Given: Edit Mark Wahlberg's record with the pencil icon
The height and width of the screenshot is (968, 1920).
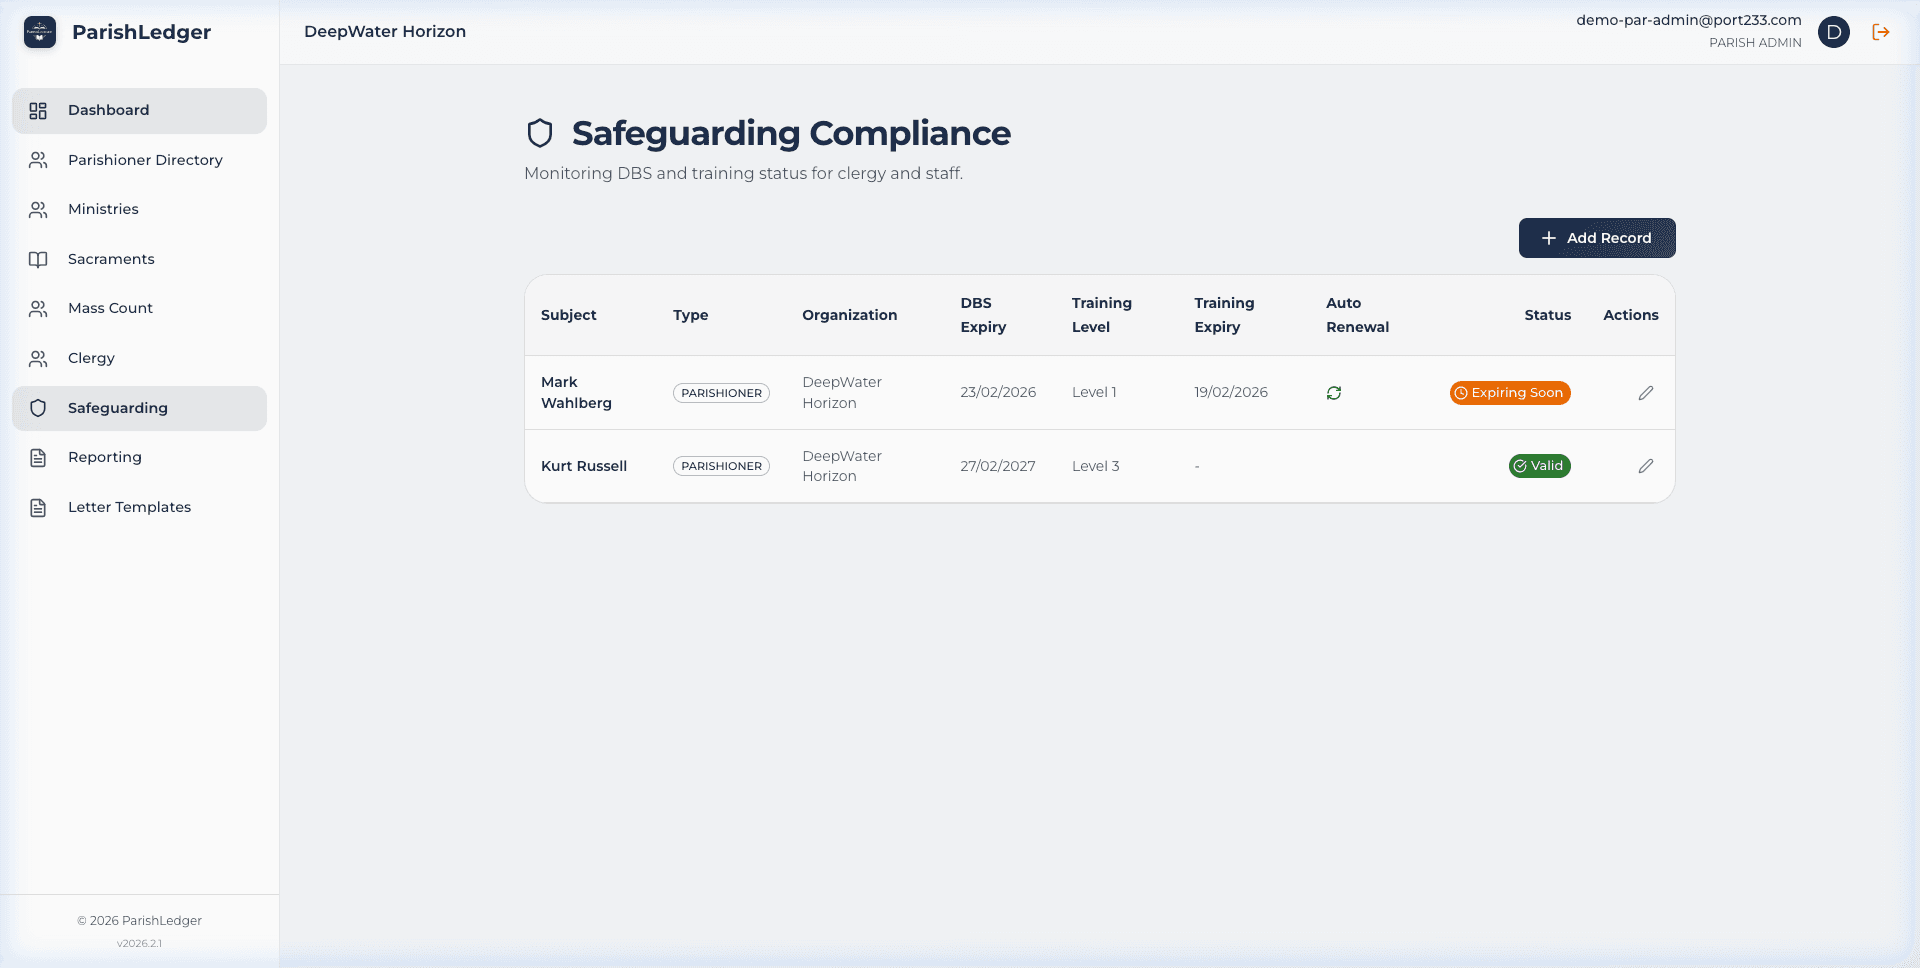Looking at the screenshot, I should coord(1646,393).
